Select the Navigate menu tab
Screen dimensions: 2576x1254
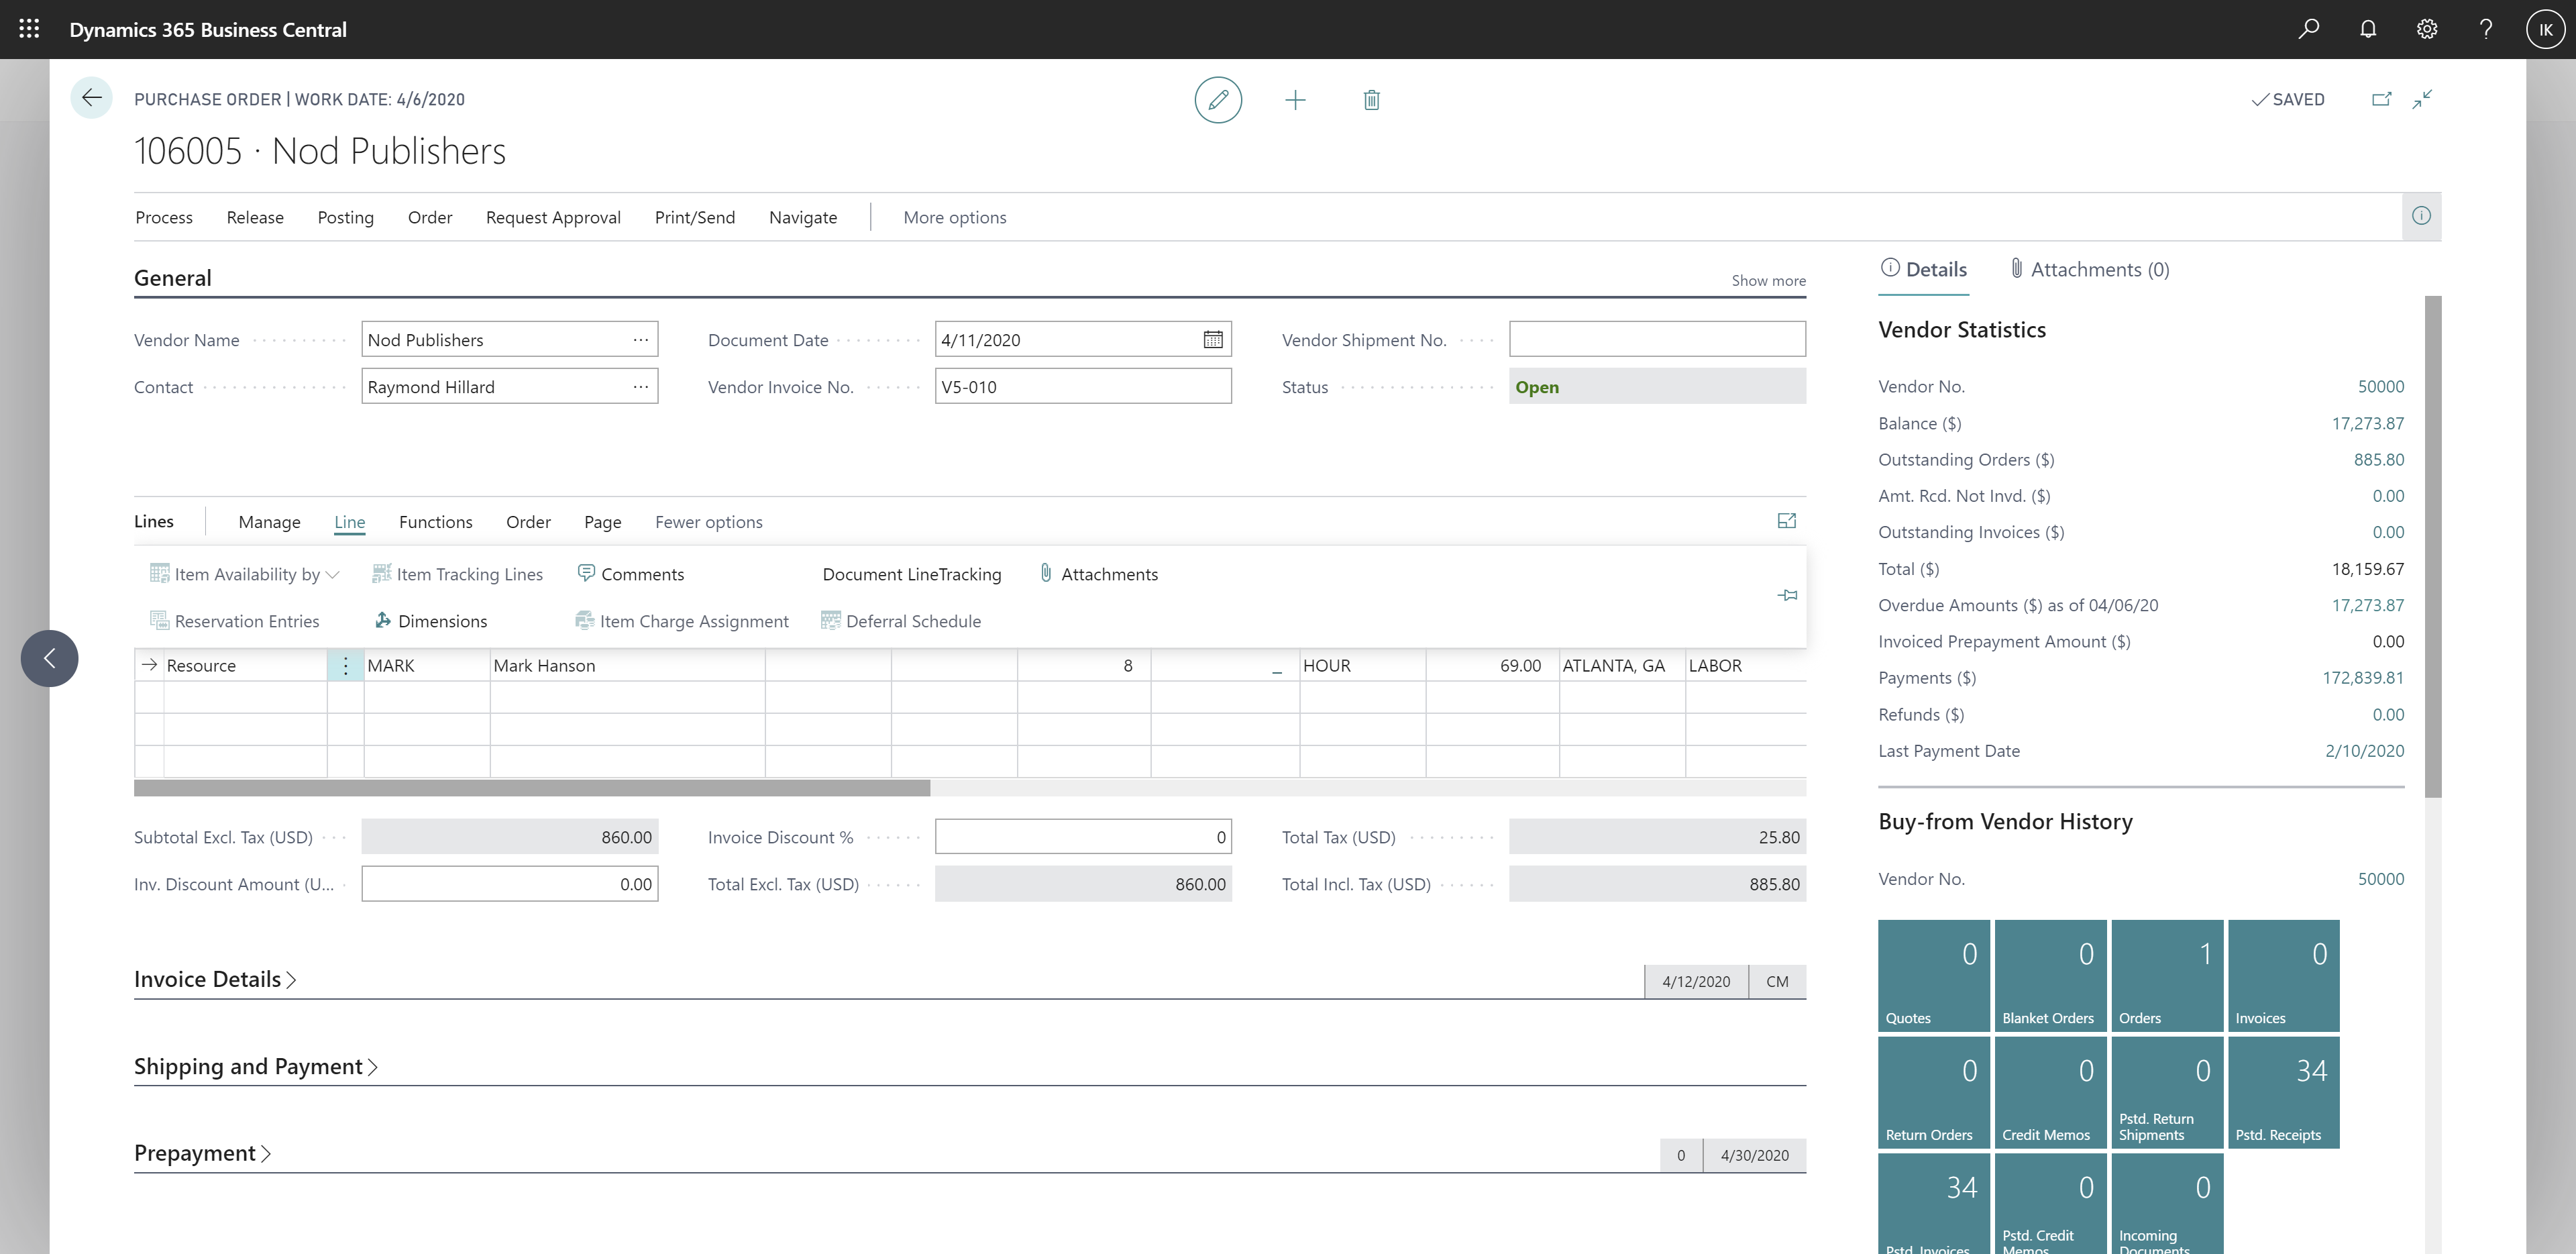click(805, 215)
